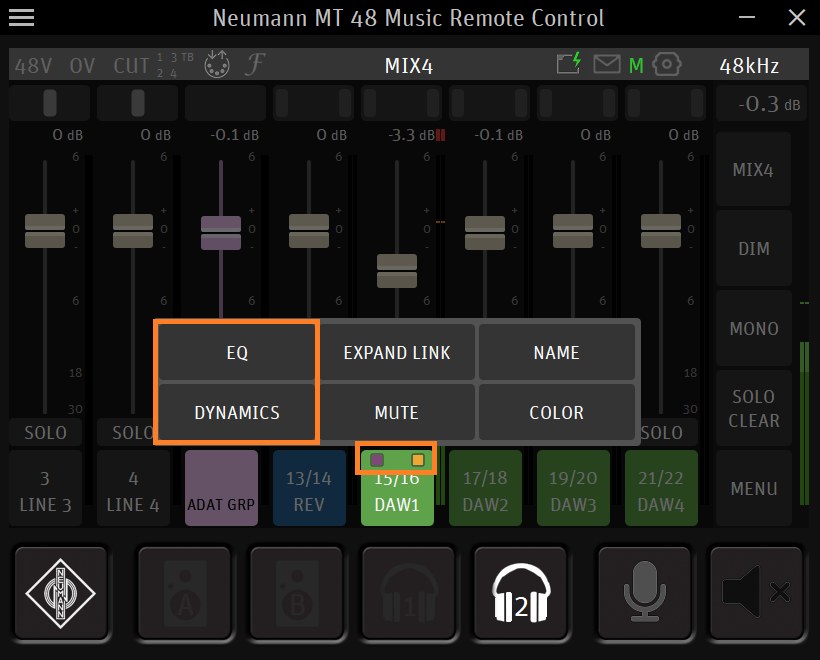Toggle DIM on the monitor section

click(x=754, y=248)
